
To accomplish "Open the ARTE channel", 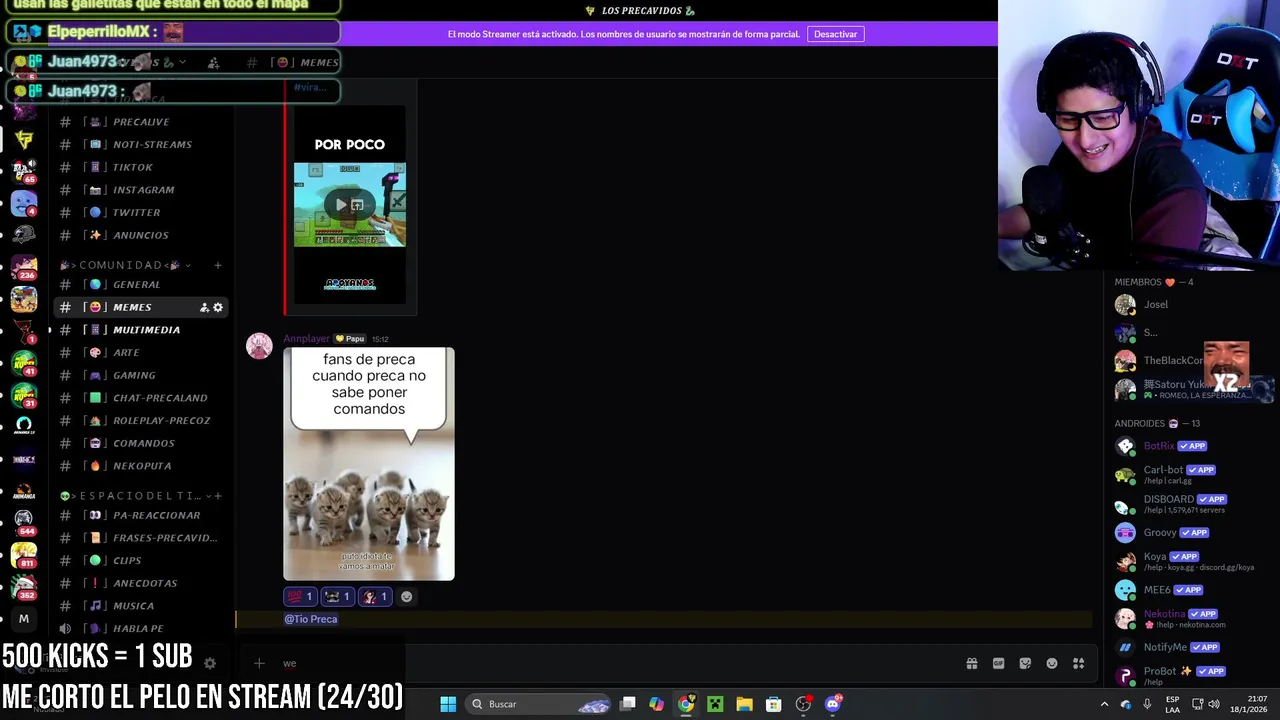I will [x=141, y=353].
